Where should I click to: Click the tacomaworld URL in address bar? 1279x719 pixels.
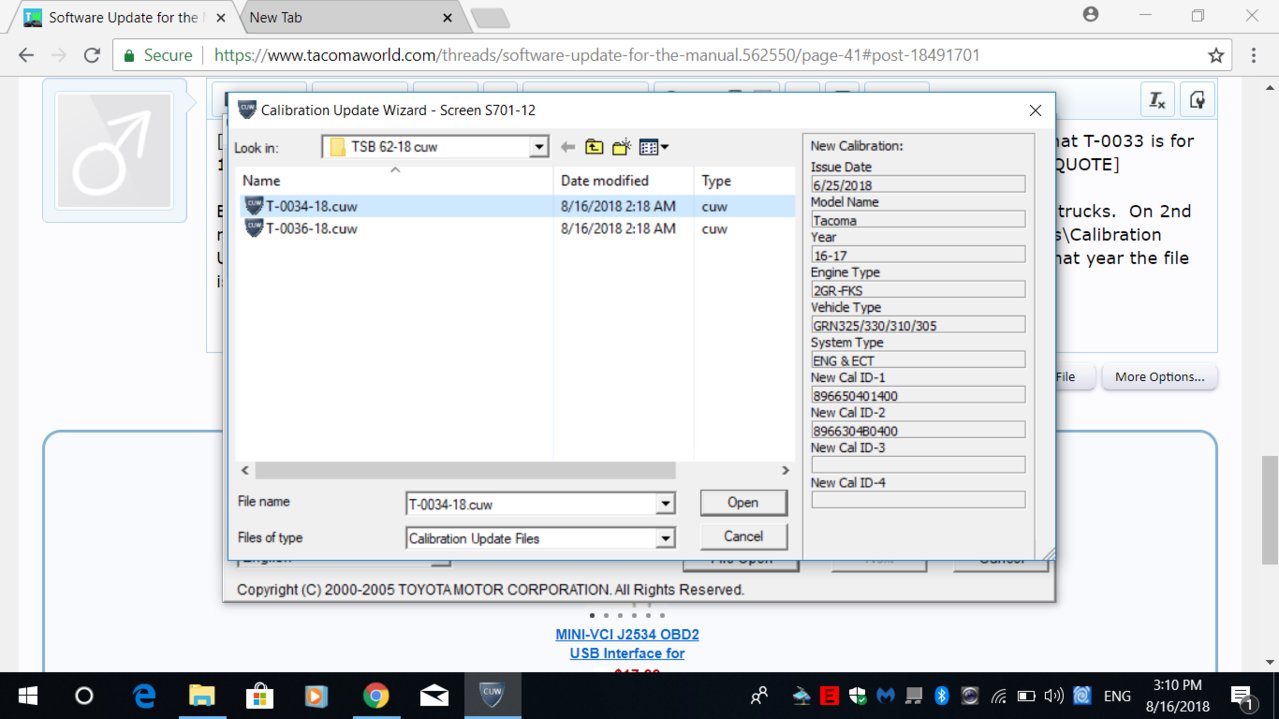[597, 56]
